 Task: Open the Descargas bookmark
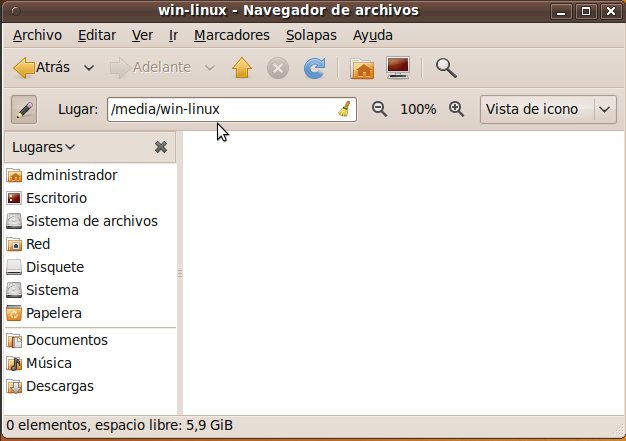pyautogui.click(x=90, y=387)
